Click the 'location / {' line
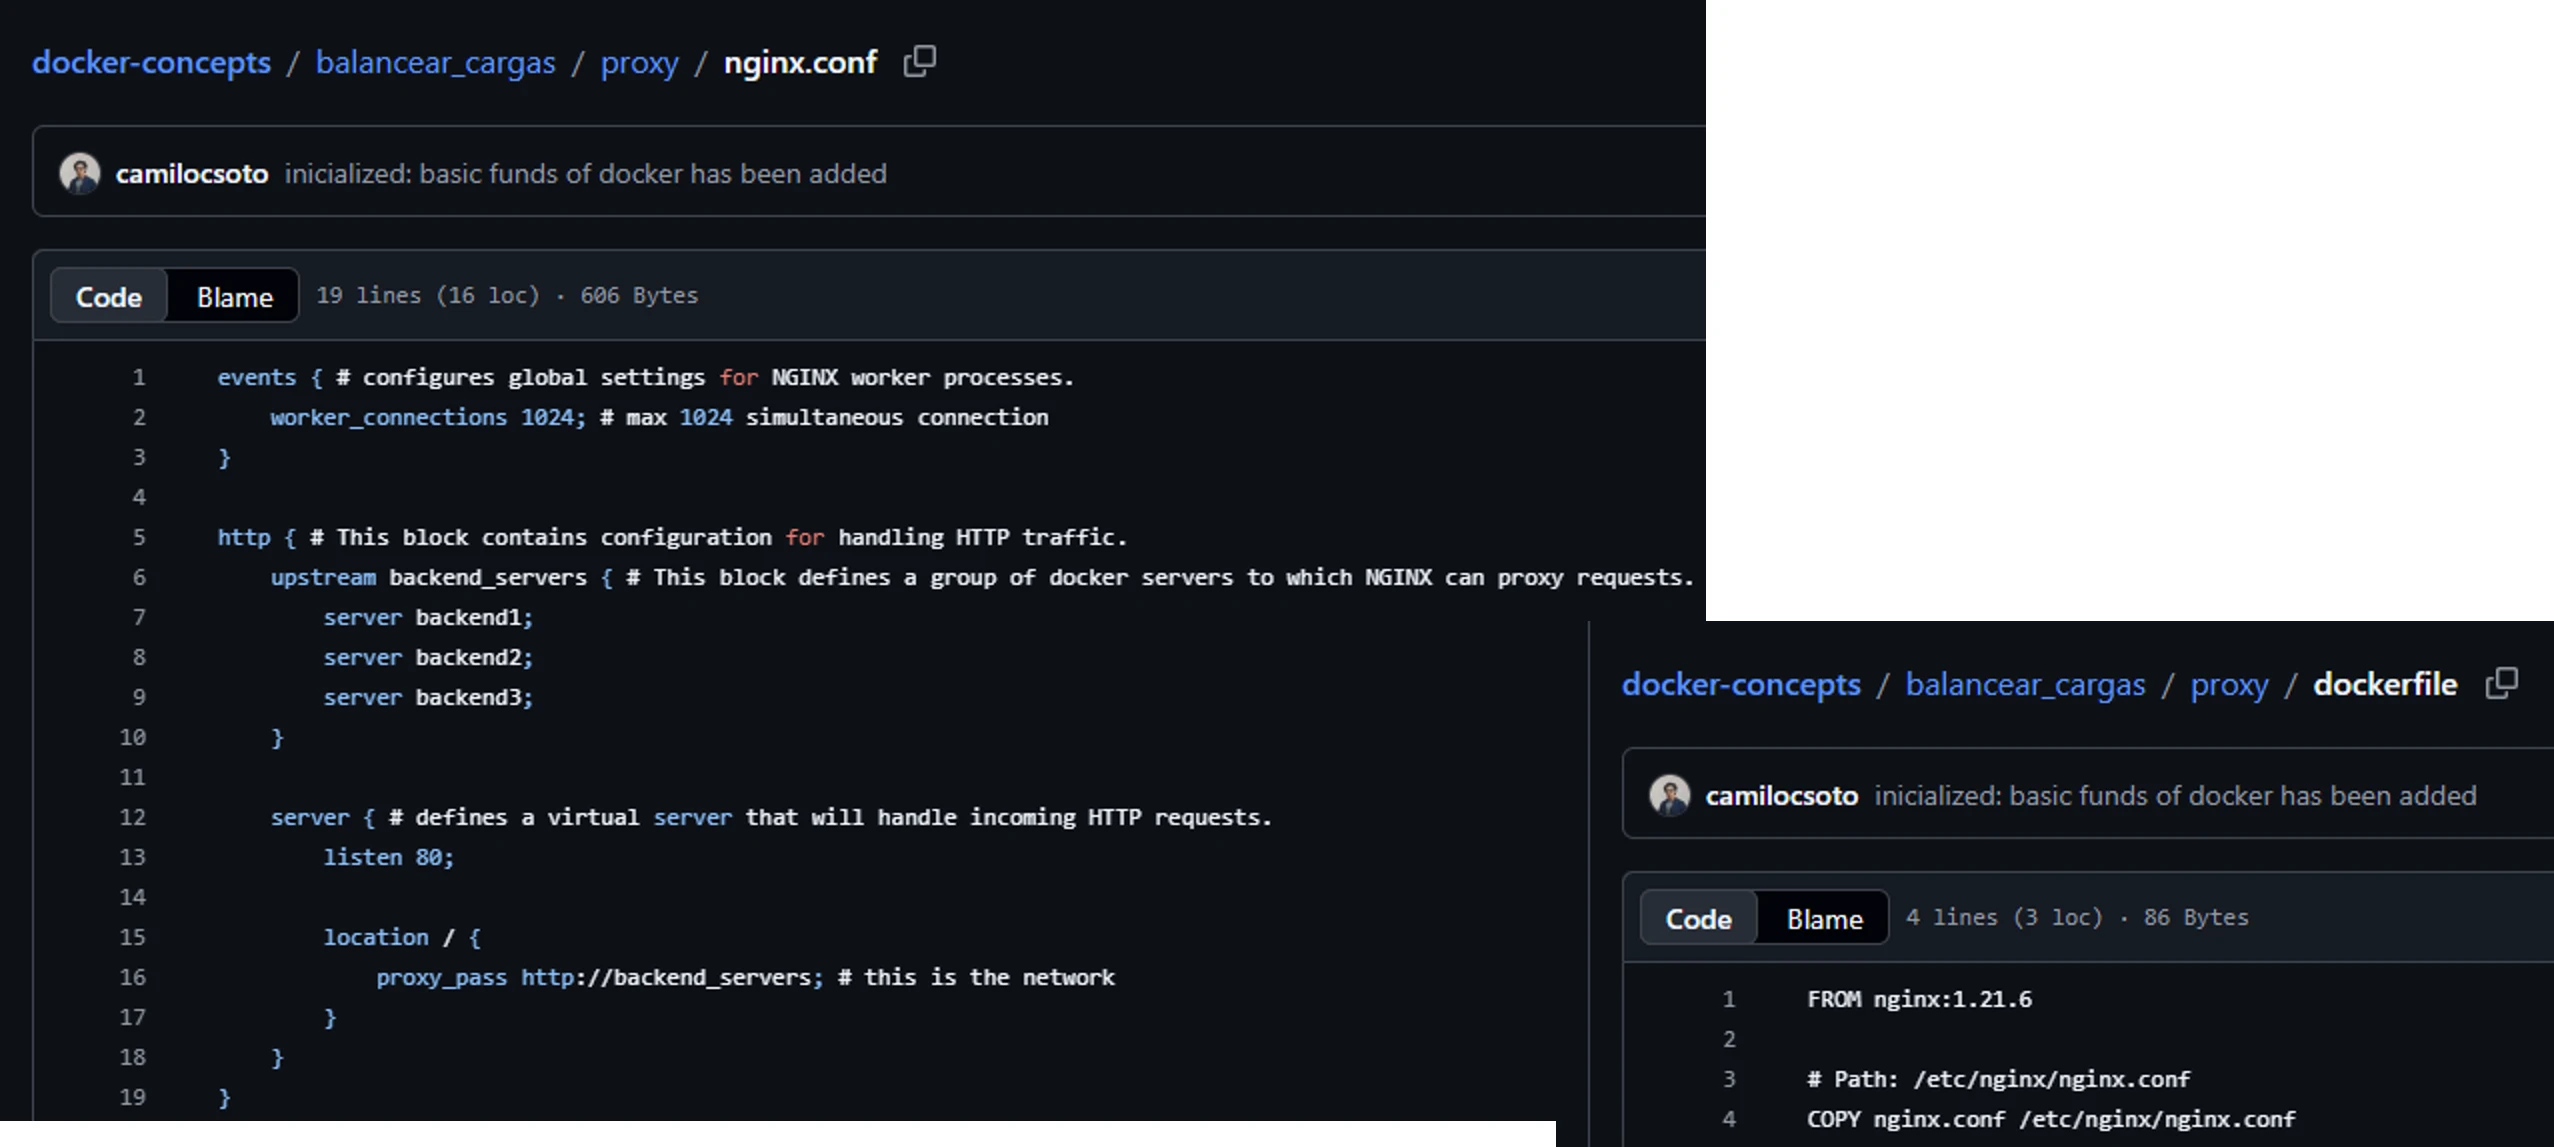The height and width of the screenshot is (1147, 2554). (402, 937)
